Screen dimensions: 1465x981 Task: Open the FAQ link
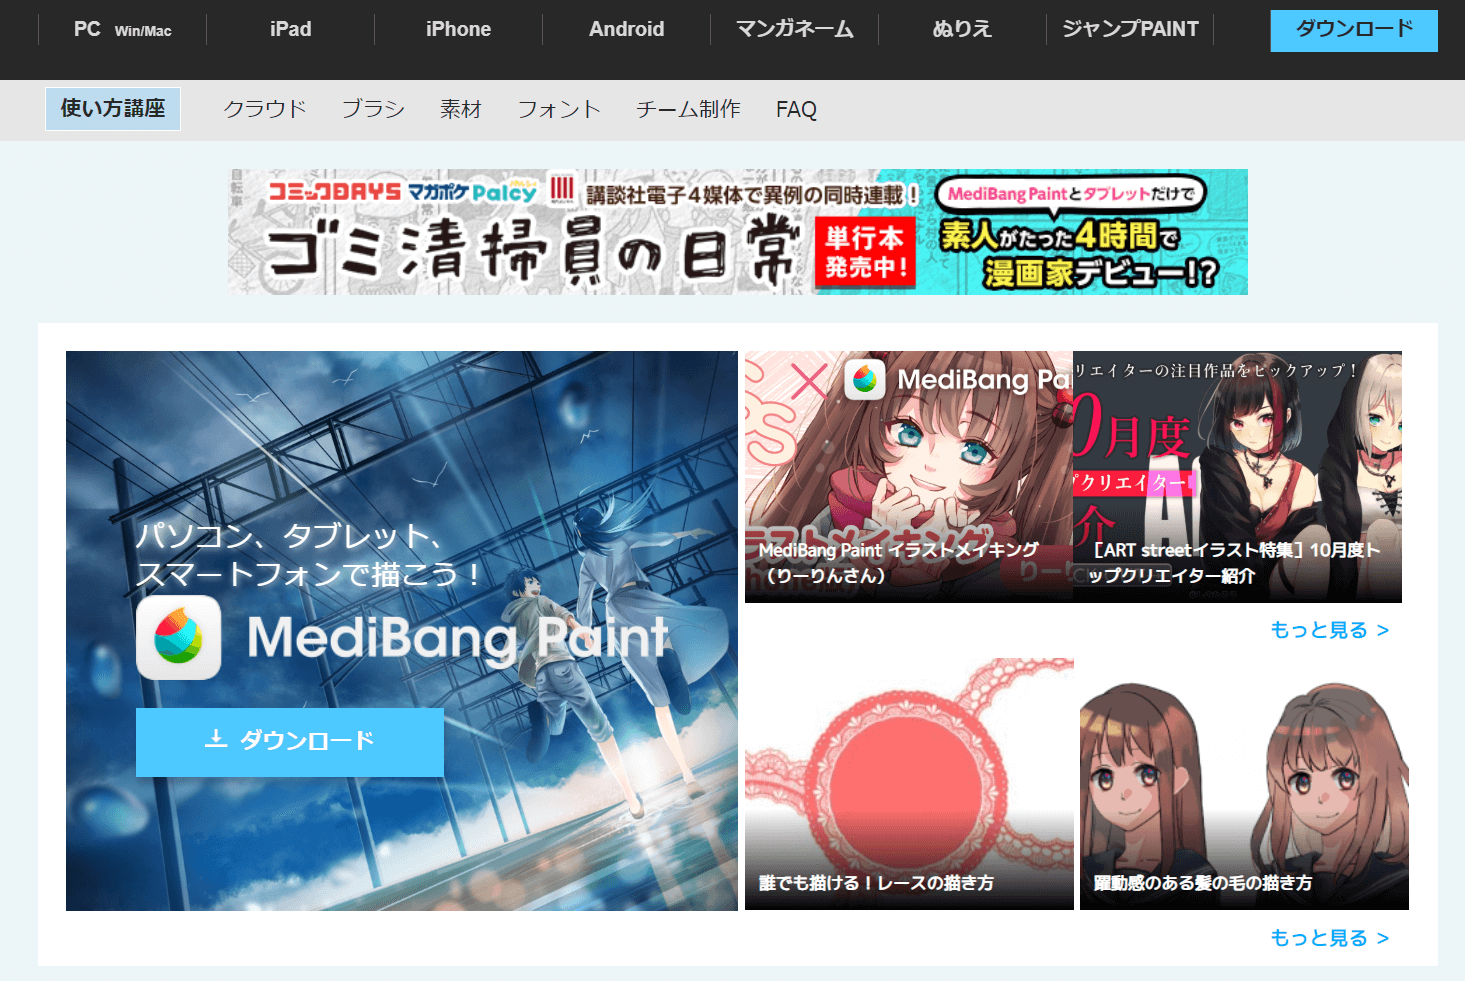coord(796,109)
